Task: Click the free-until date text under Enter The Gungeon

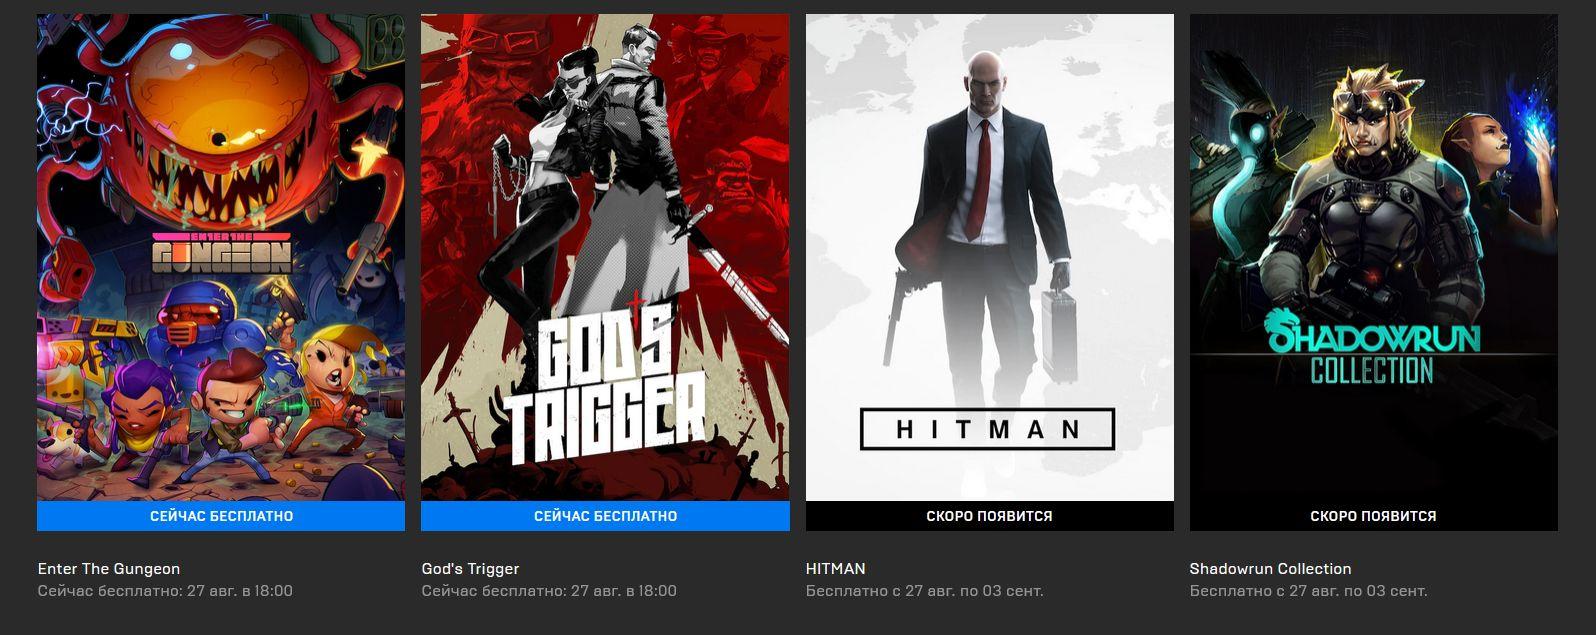Action: coord(165,590)
